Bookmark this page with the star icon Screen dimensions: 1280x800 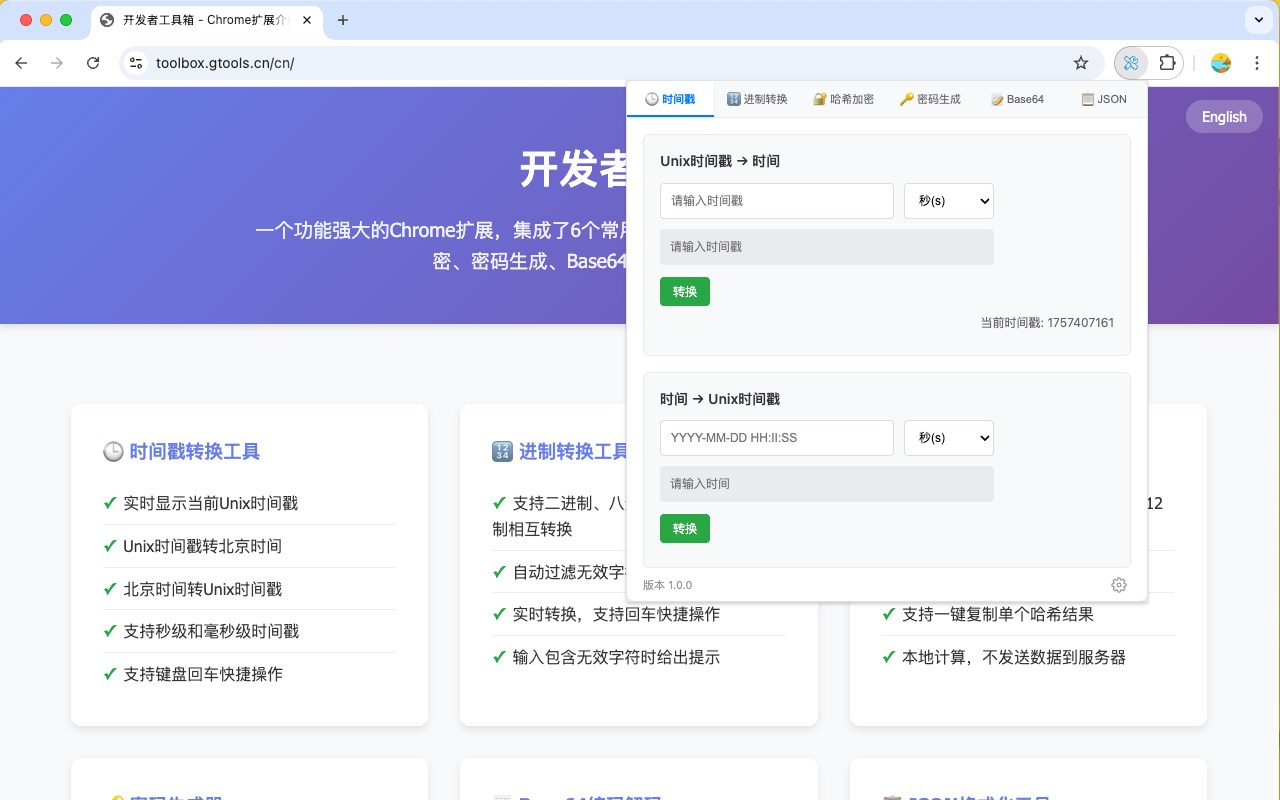1081,63
